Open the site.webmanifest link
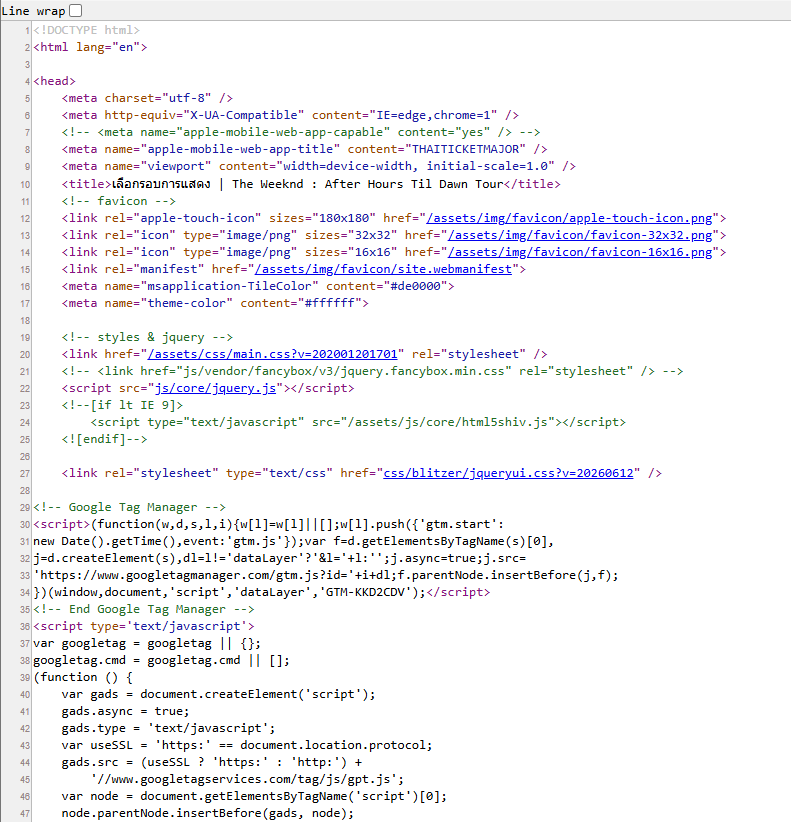 pos(383,269)
